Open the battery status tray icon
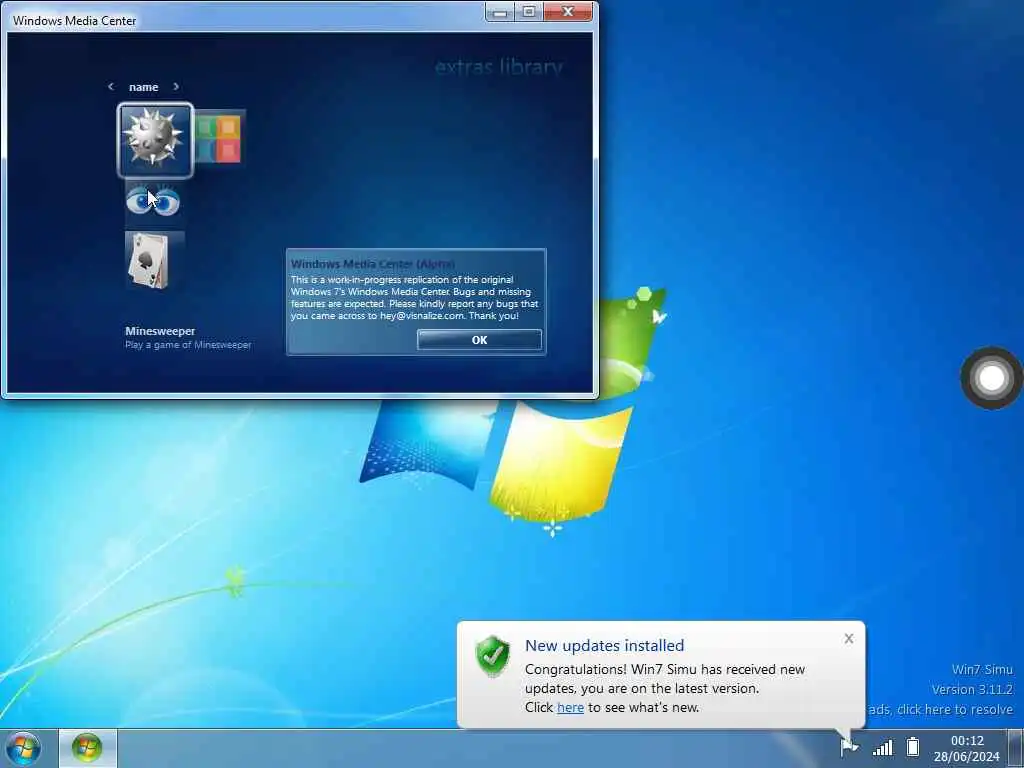1024x768 pixels. pyautogui.click(x=913, y=746)
